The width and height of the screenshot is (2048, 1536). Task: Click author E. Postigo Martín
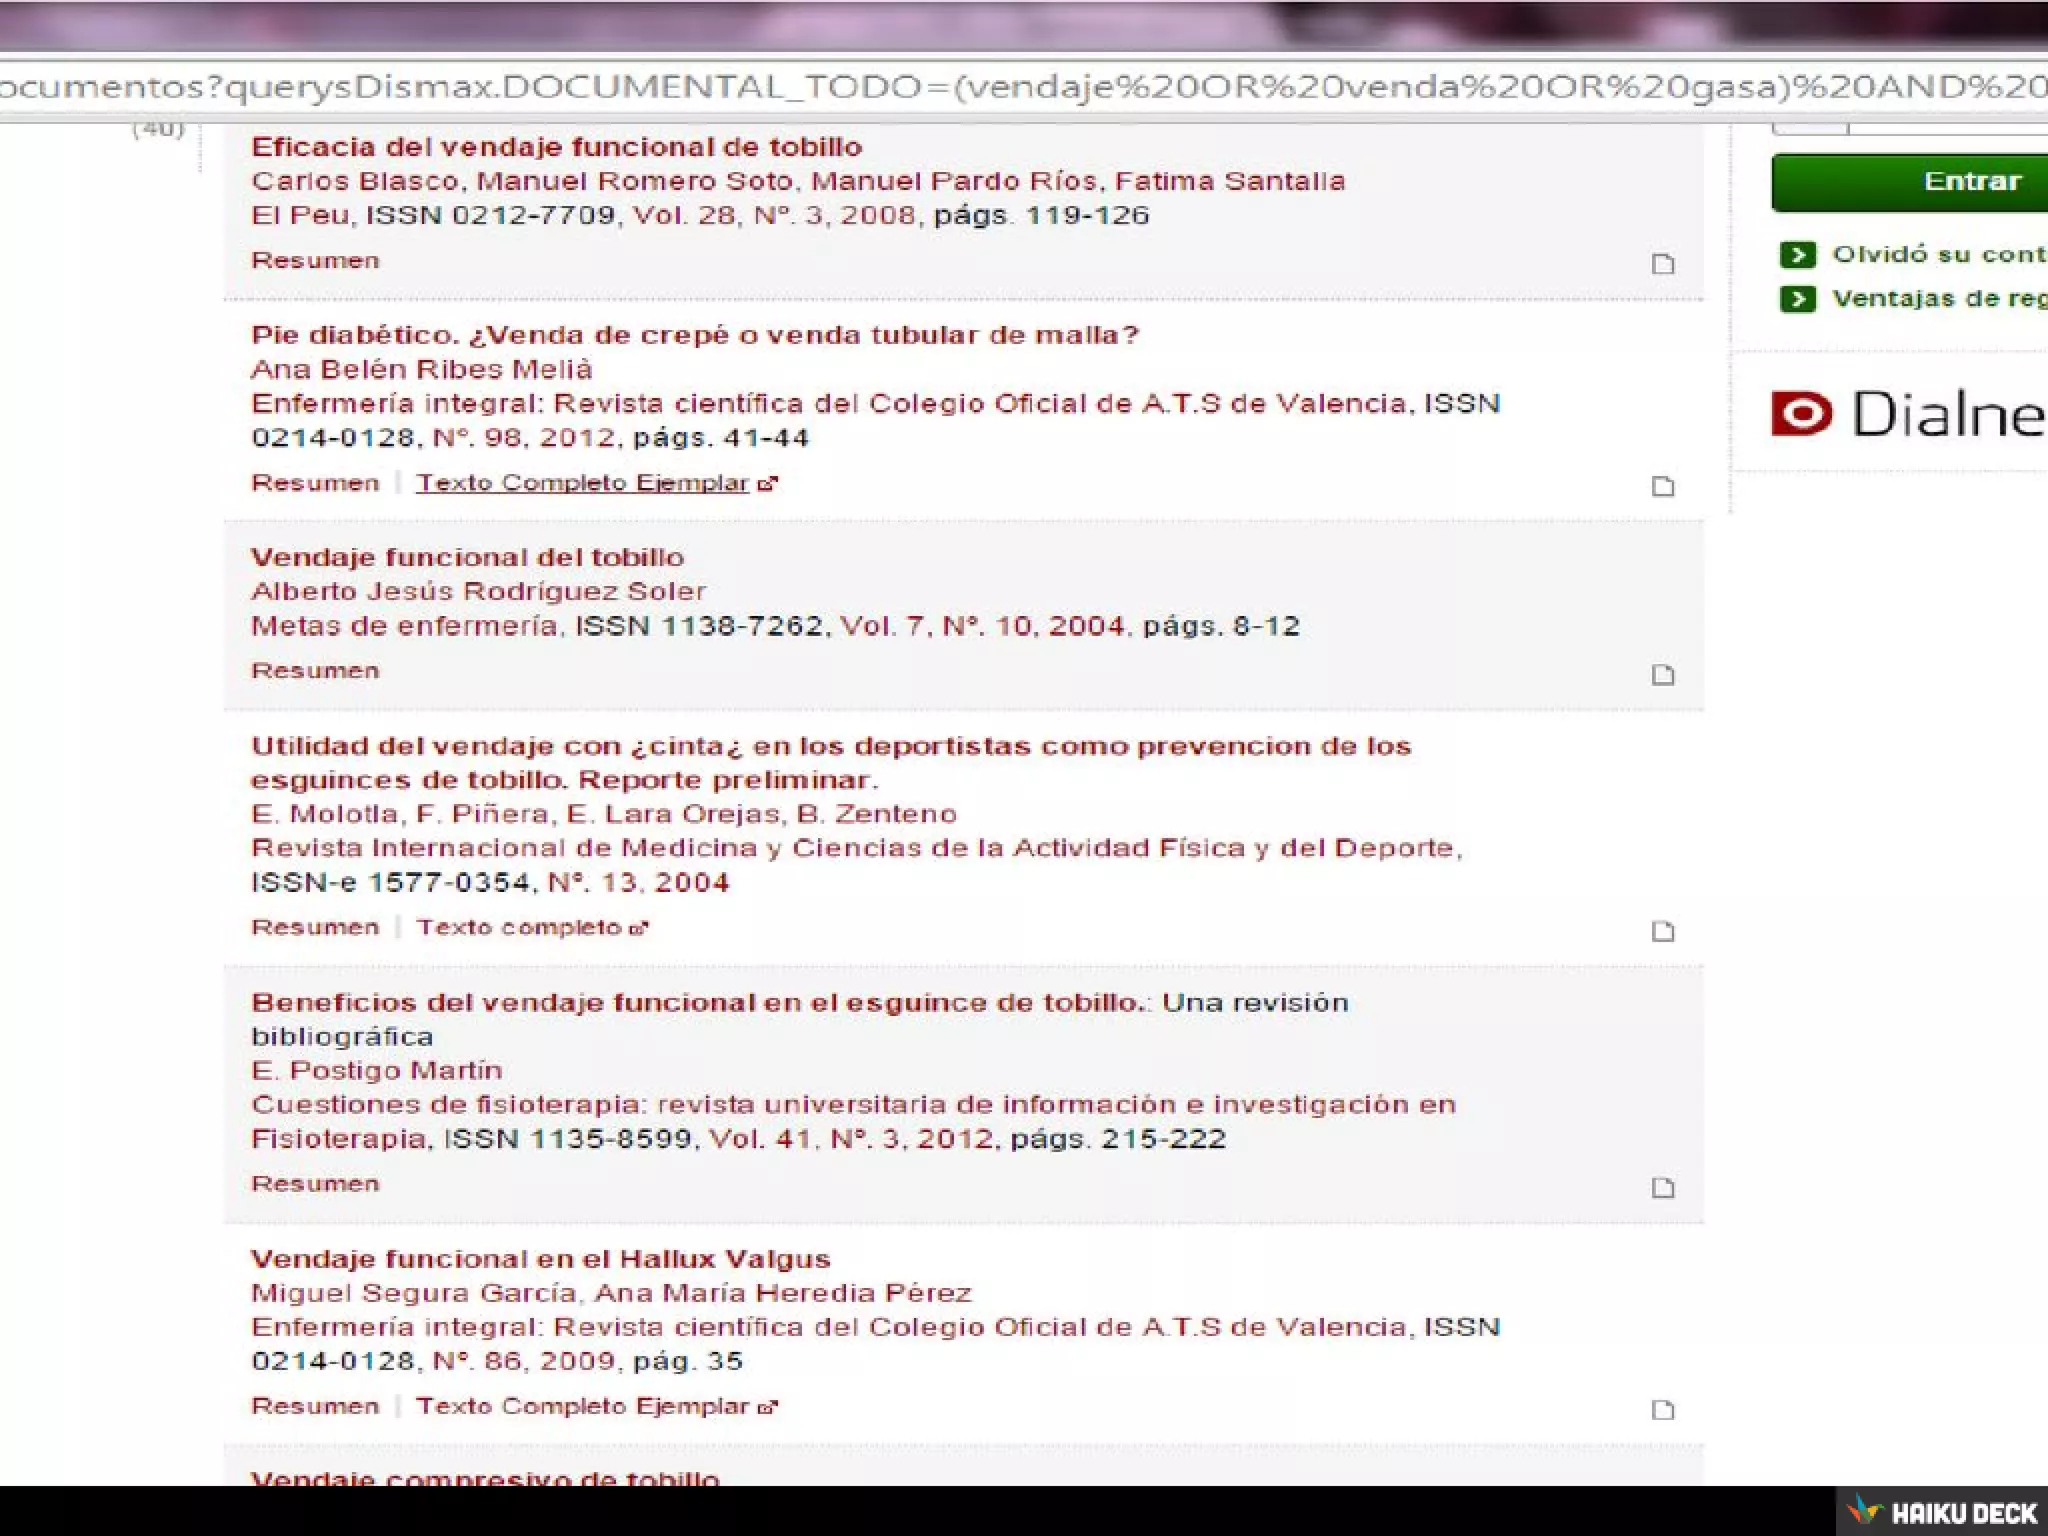tap(376, 1070)
